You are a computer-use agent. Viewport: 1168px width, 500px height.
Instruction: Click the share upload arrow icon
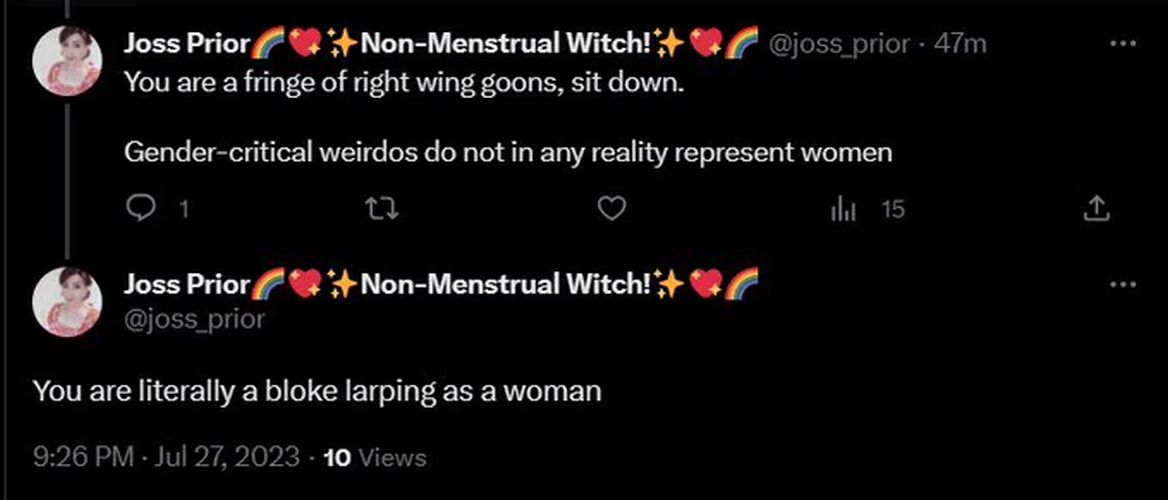1096,210
